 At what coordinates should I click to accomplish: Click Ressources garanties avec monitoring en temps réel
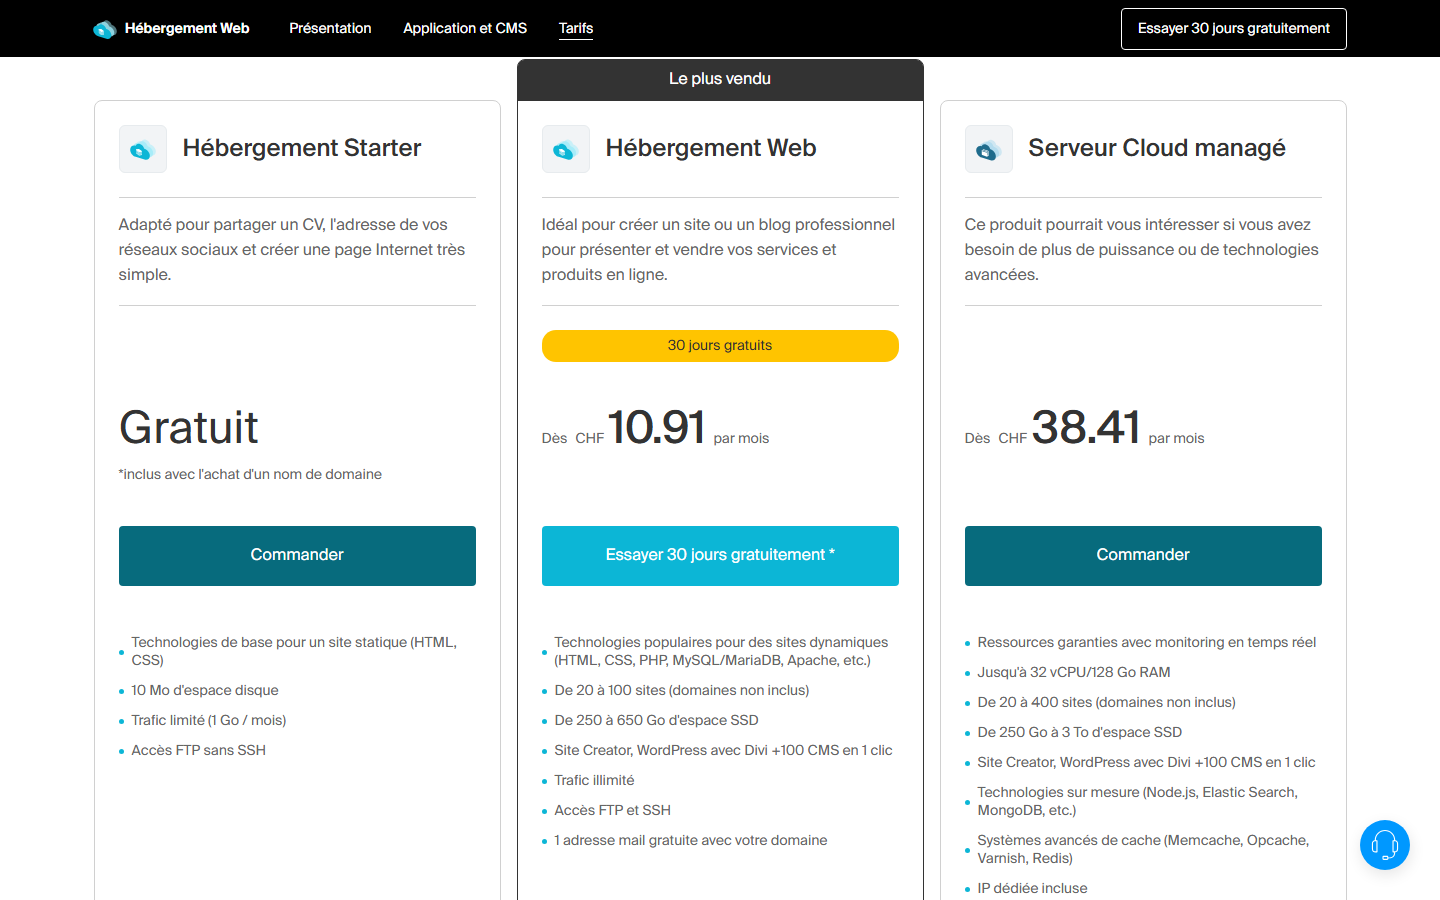tap(1147, 642)
